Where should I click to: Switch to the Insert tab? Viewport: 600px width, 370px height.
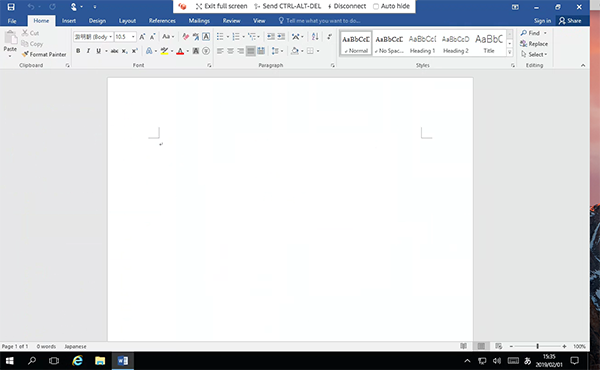click(69, 21)
